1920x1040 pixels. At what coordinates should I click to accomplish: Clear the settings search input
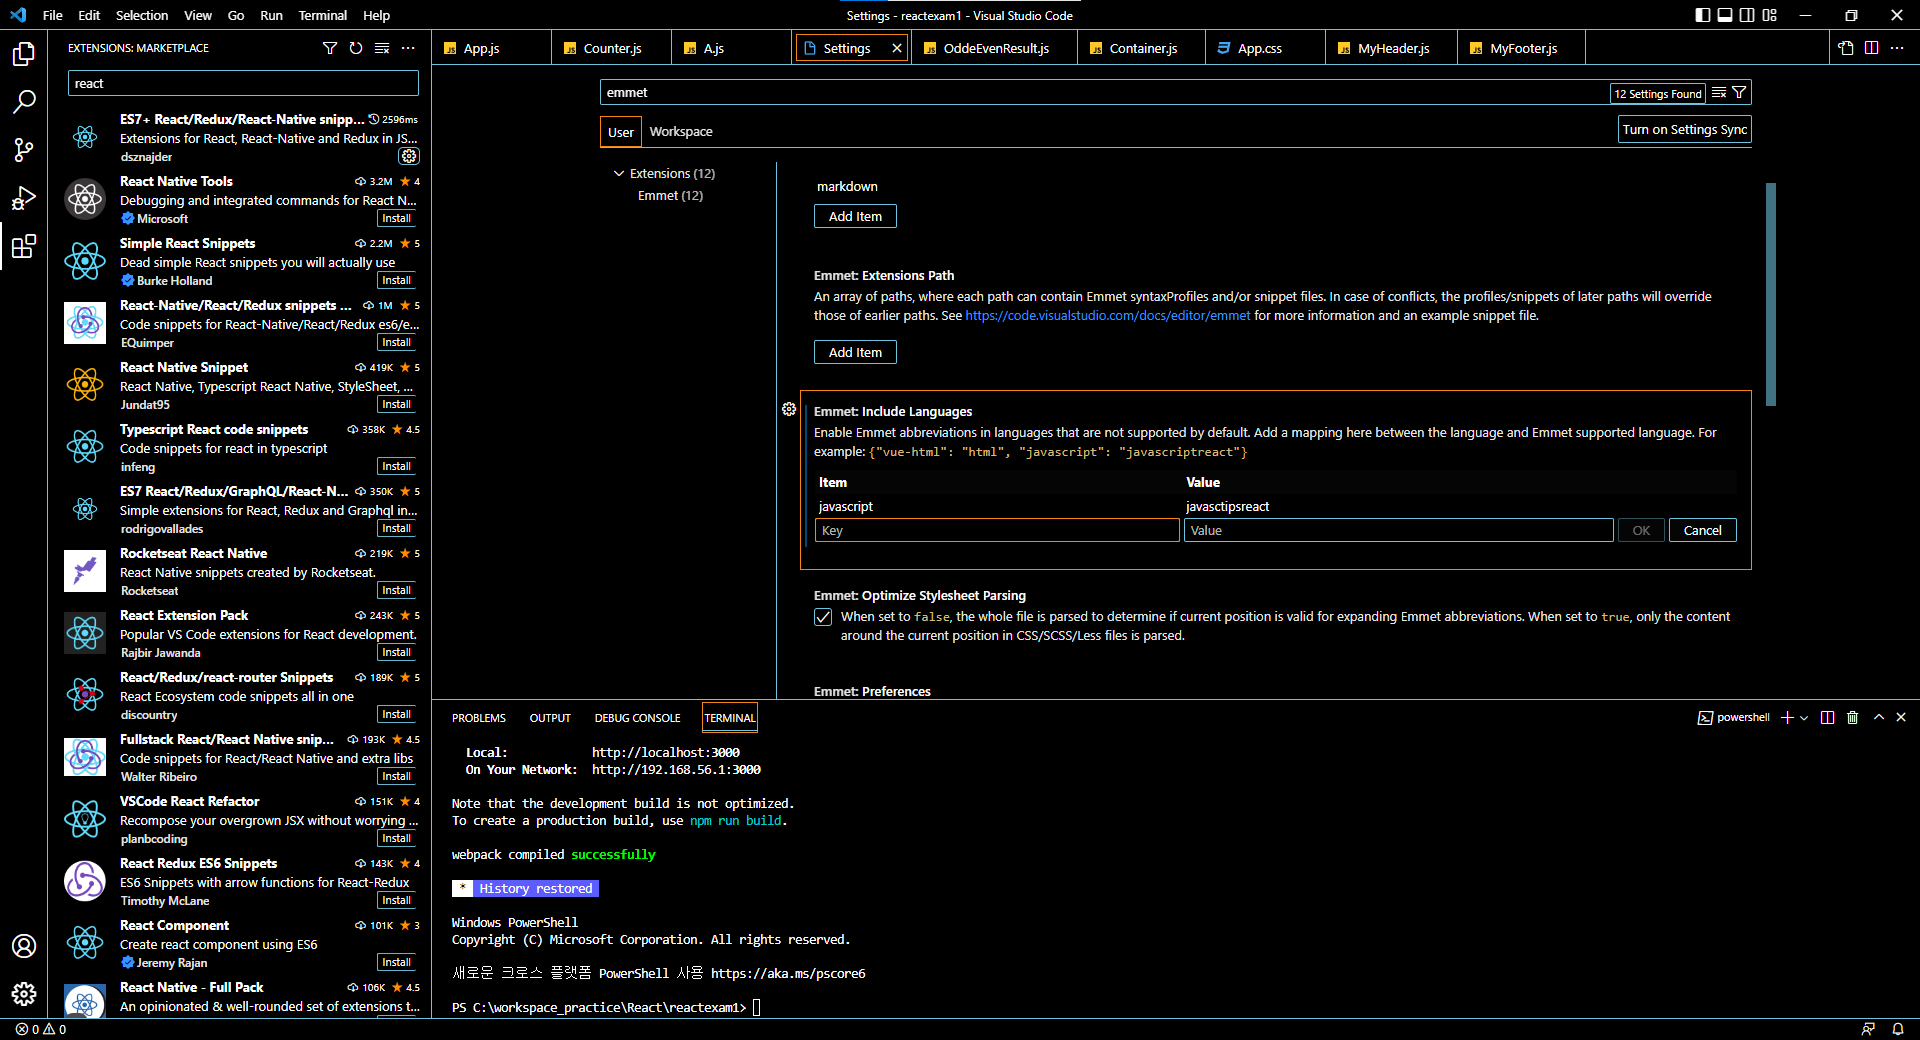(x=1719, y=93)
